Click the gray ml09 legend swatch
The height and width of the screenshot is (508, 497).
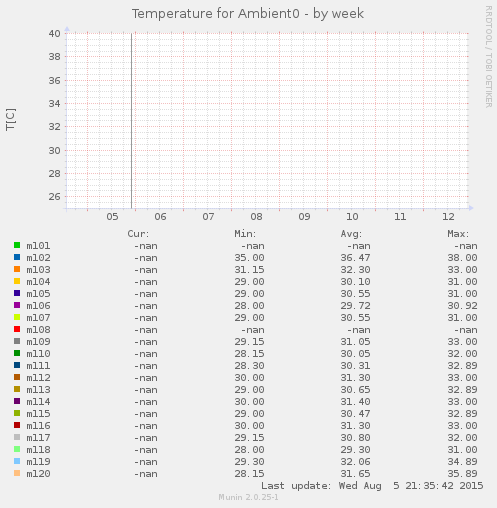pyautogui.click(x=17, y=341)
